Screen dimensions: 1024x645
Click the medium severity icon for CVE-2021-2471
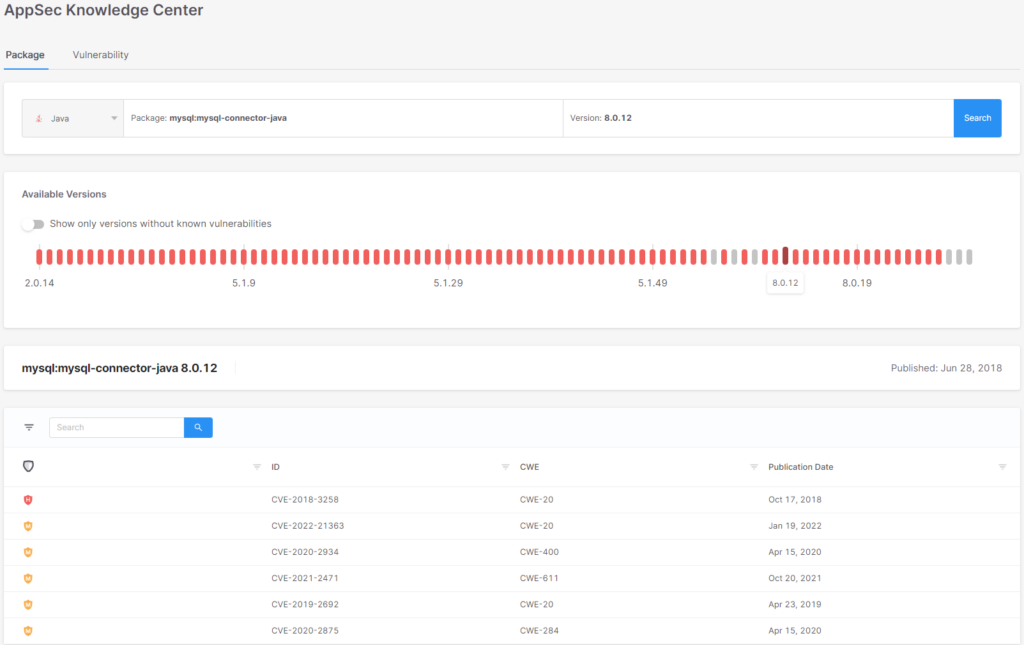coord(28,578)
